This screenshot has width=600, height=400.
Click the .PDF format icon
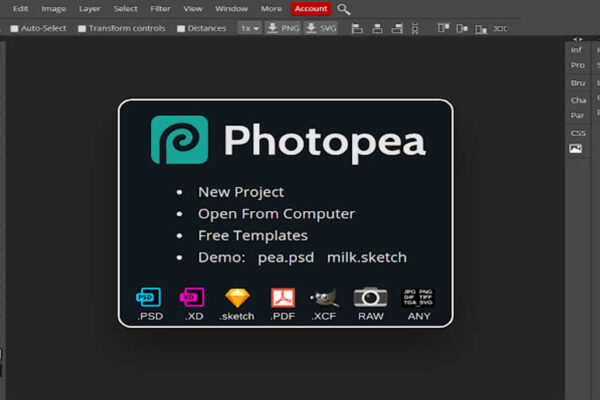pyautogui.click(x=283, y=298)
